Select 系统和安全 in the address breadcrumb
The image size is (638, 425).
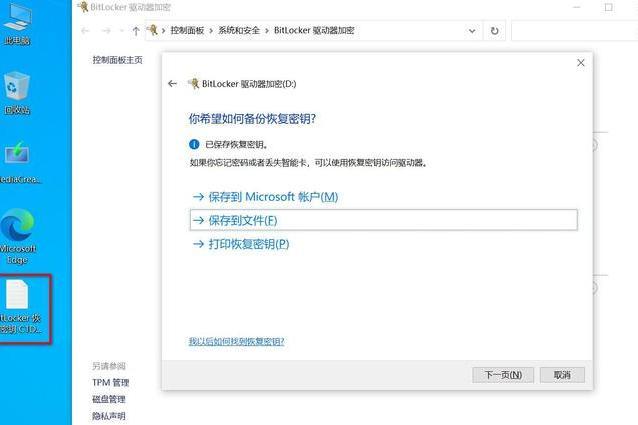pyautogui.click(x=239, y=31)
